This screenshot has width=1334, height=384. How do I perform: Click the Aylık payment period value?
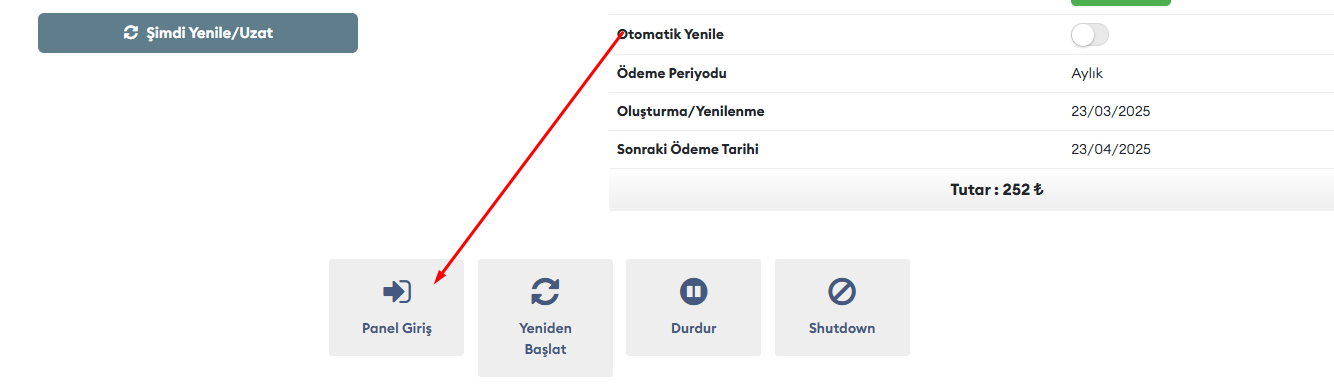click(x=1087, y=74)
